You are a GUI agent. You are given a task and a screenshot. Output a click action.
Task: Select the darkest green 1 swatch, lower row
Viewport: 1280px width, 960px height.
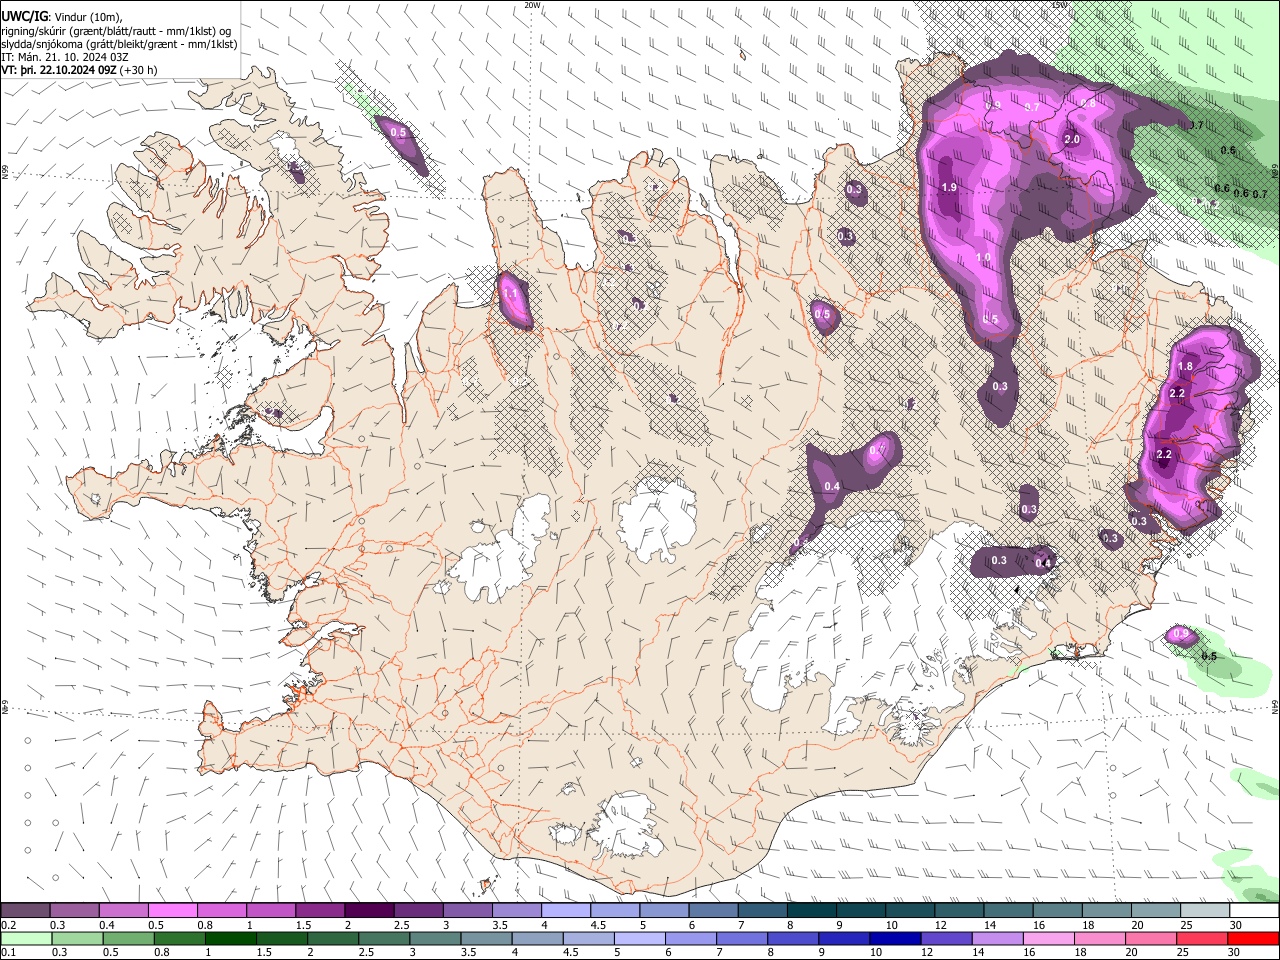229,938
